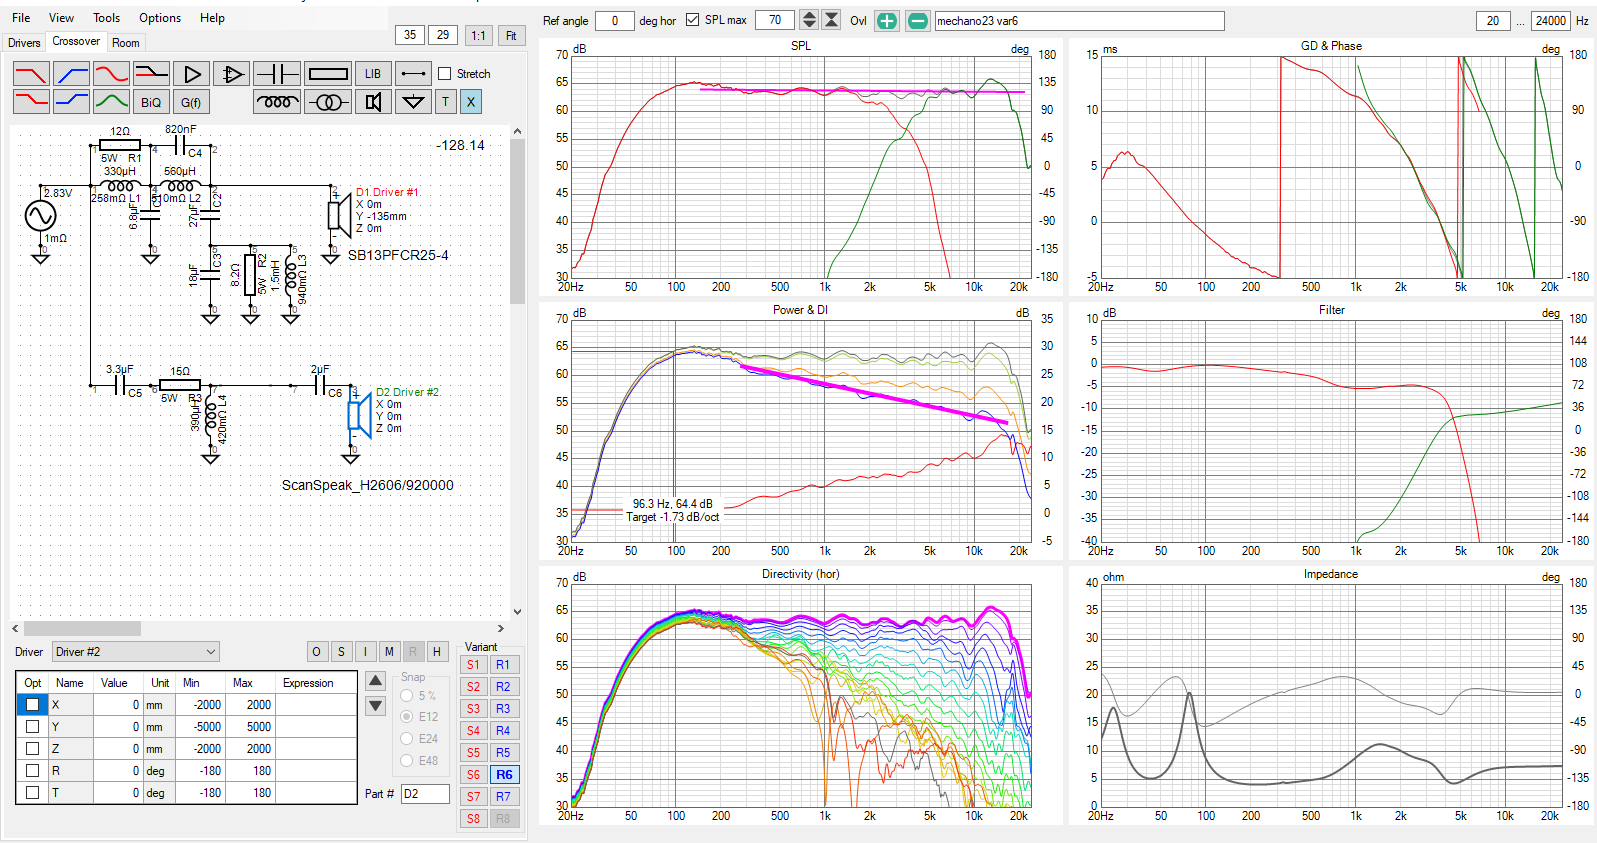1597x843 pixels.
Task: Enable the Stretch checkbox
Action: pos(445,74)
